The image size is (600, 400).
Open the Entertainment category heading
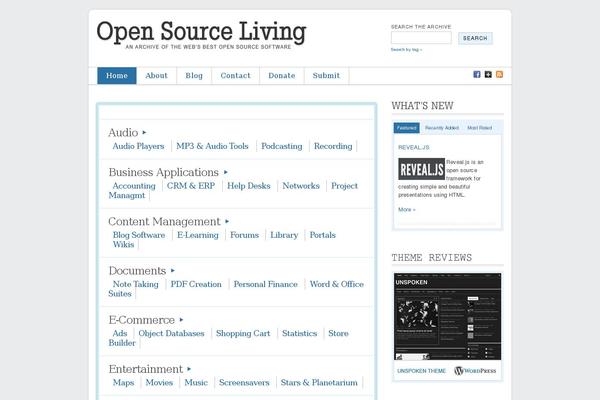tap(145, 369)
